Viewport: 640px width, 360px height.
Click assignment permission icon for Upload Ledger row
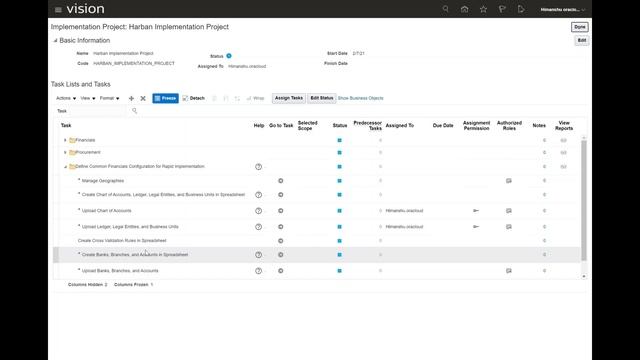[476, 227]
